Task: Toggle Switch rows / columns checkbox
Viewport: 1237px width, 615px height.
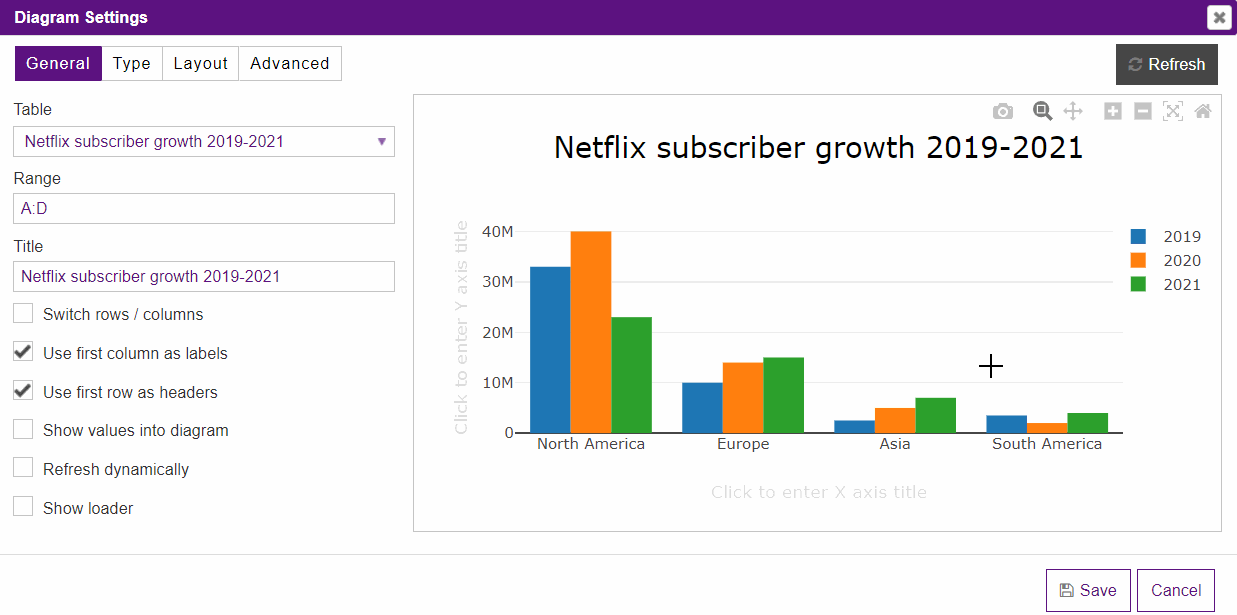Action: tap(23, 314)
